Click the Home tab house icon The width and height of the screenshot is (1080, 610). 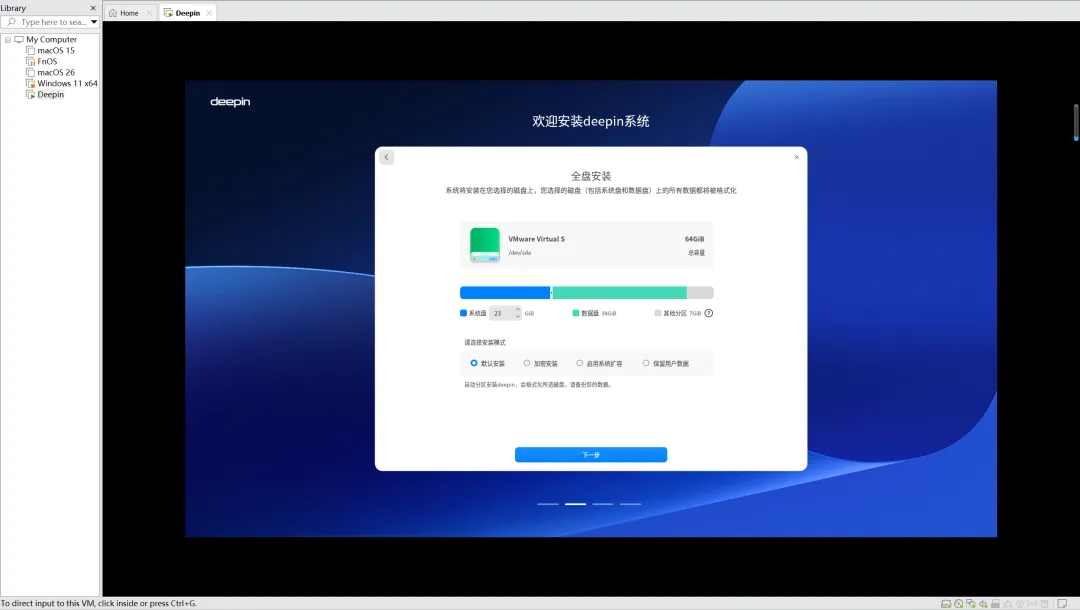coord(113,13)
